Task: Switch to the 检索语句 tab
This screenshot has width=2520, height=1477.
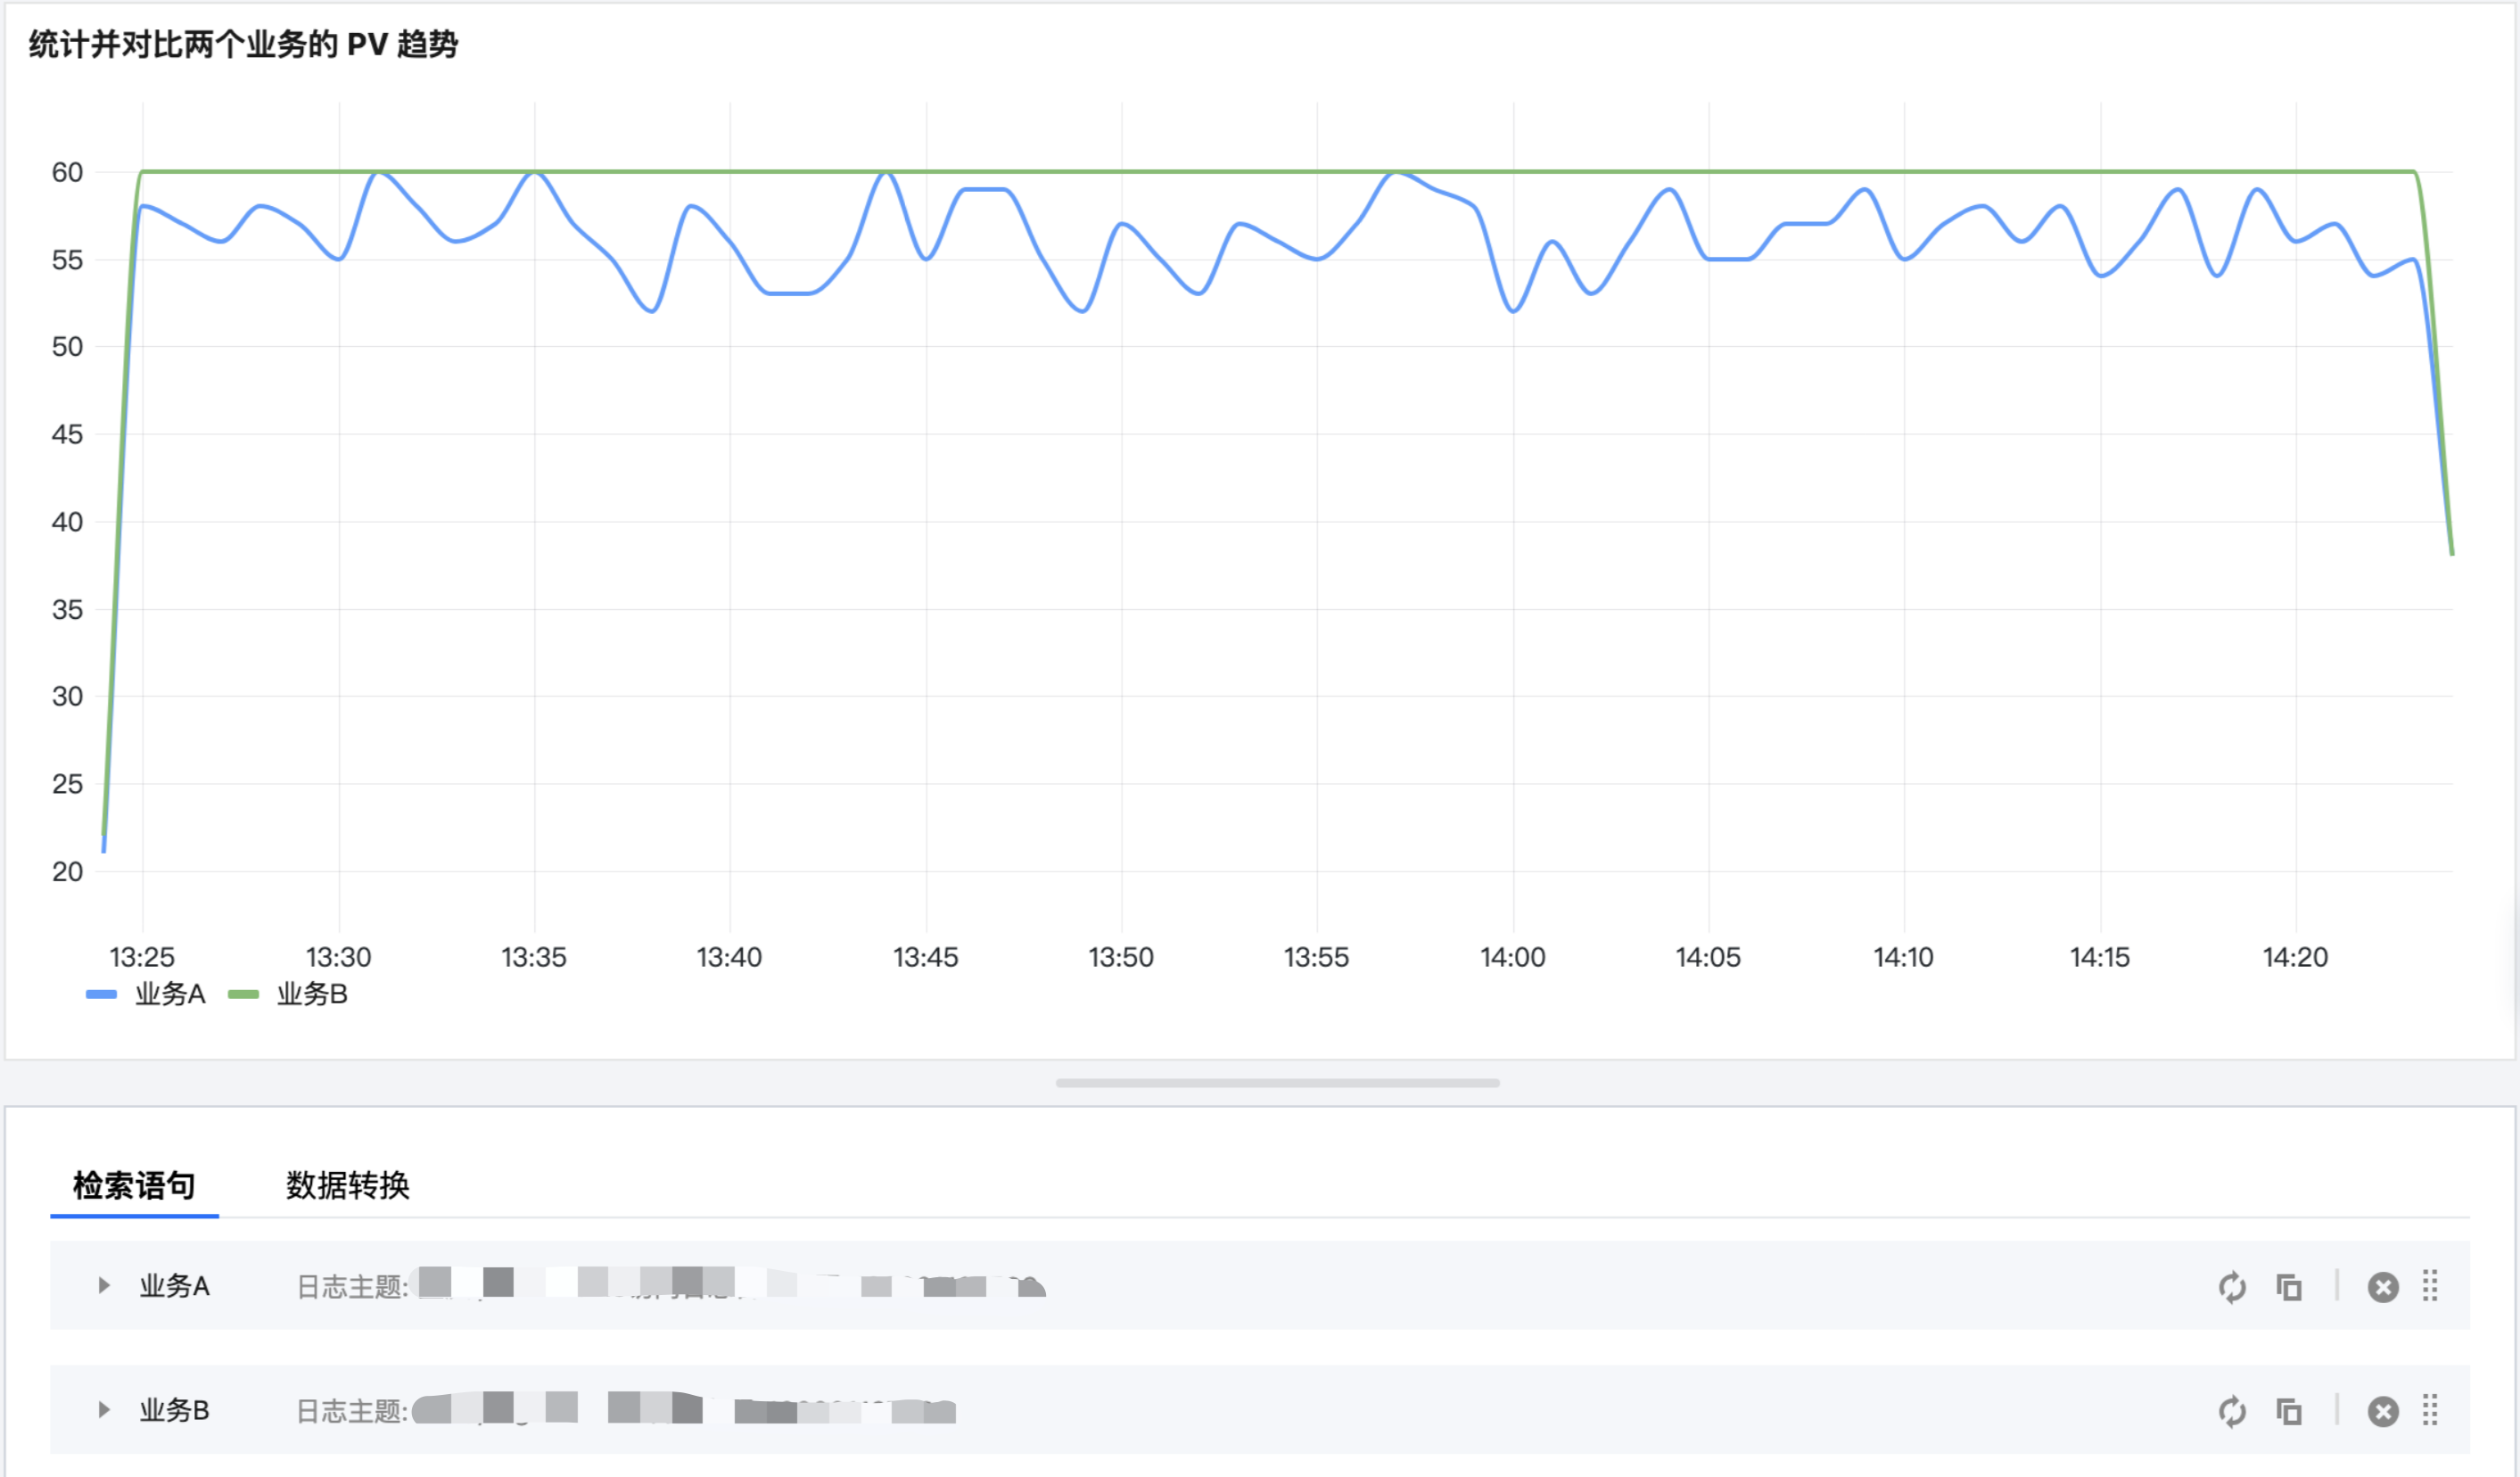Action: 134,1186
